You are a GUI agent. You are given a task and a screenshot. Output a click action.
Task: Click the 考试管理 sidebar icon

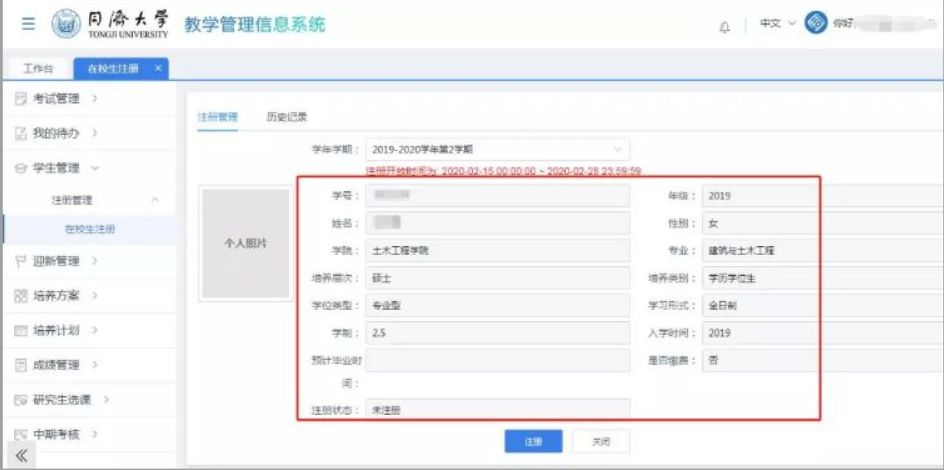(21, 99)
